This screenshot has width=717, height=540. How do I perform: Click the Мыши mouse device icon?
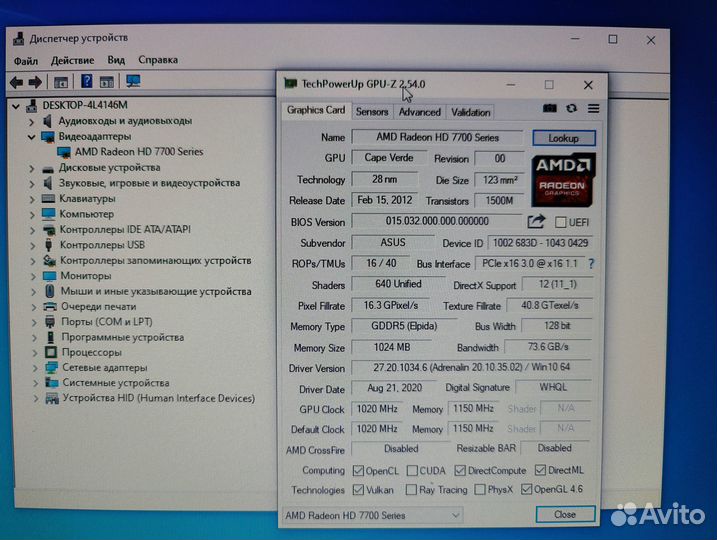pos(50,291)
